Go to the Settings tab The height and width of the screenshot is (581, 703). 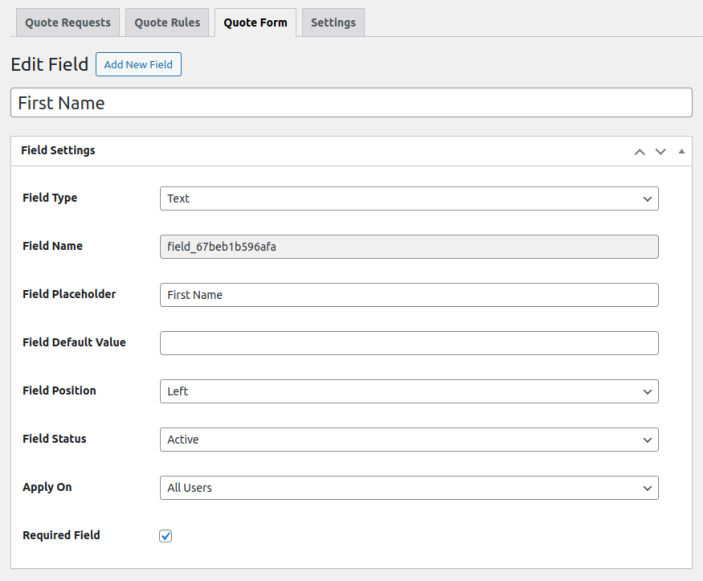pos(333,22)
